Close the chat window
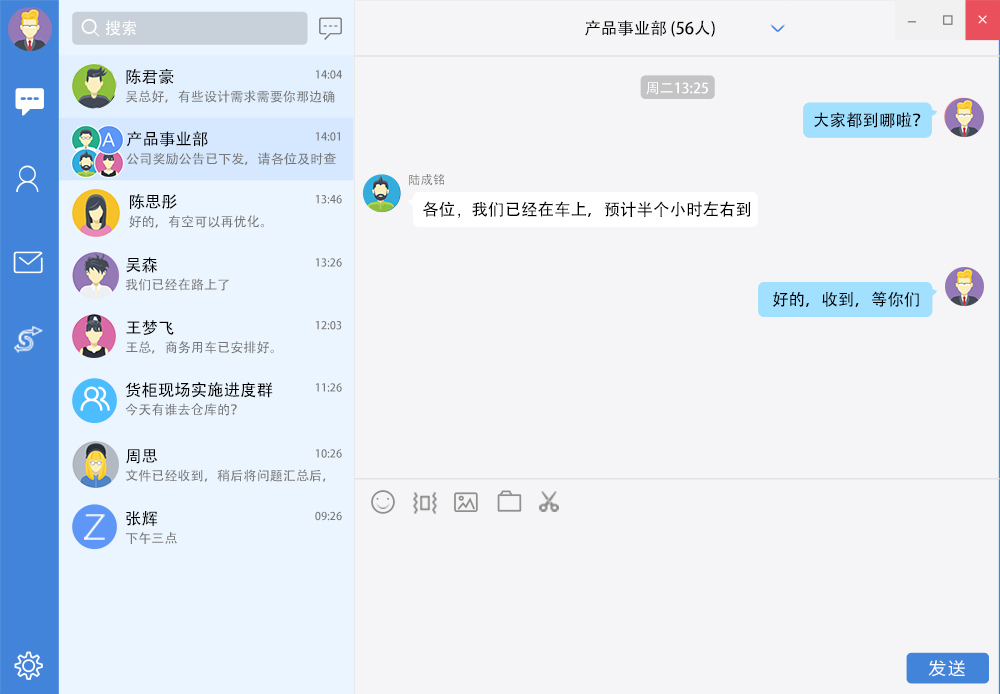 click(982, 20)
